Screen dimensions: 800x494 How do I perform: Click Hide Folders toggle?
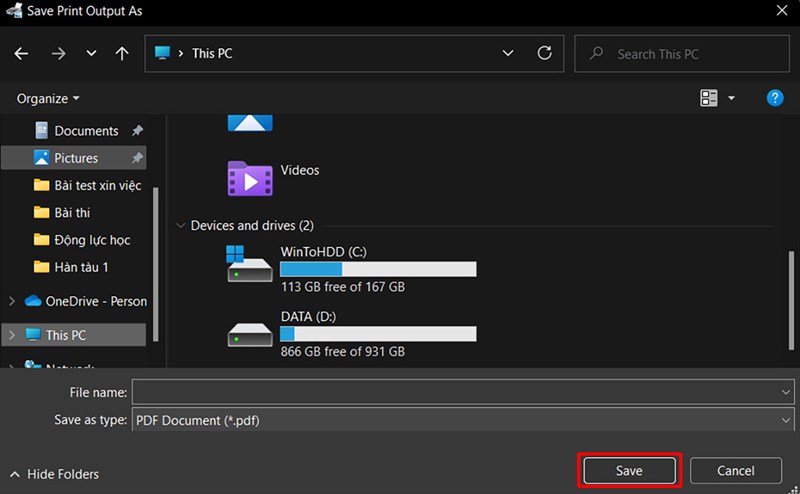[54, 474]
